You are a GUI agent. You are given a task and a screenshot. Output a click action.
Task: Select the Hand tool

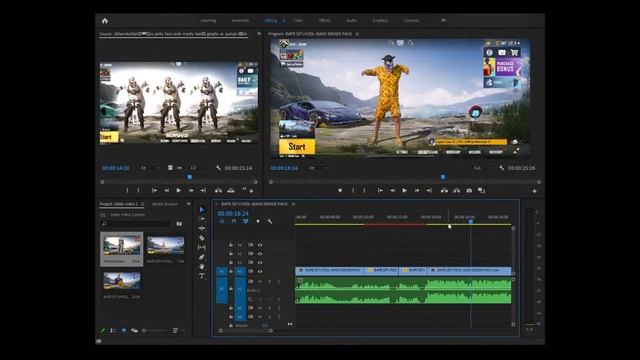[x=202, y=266]
